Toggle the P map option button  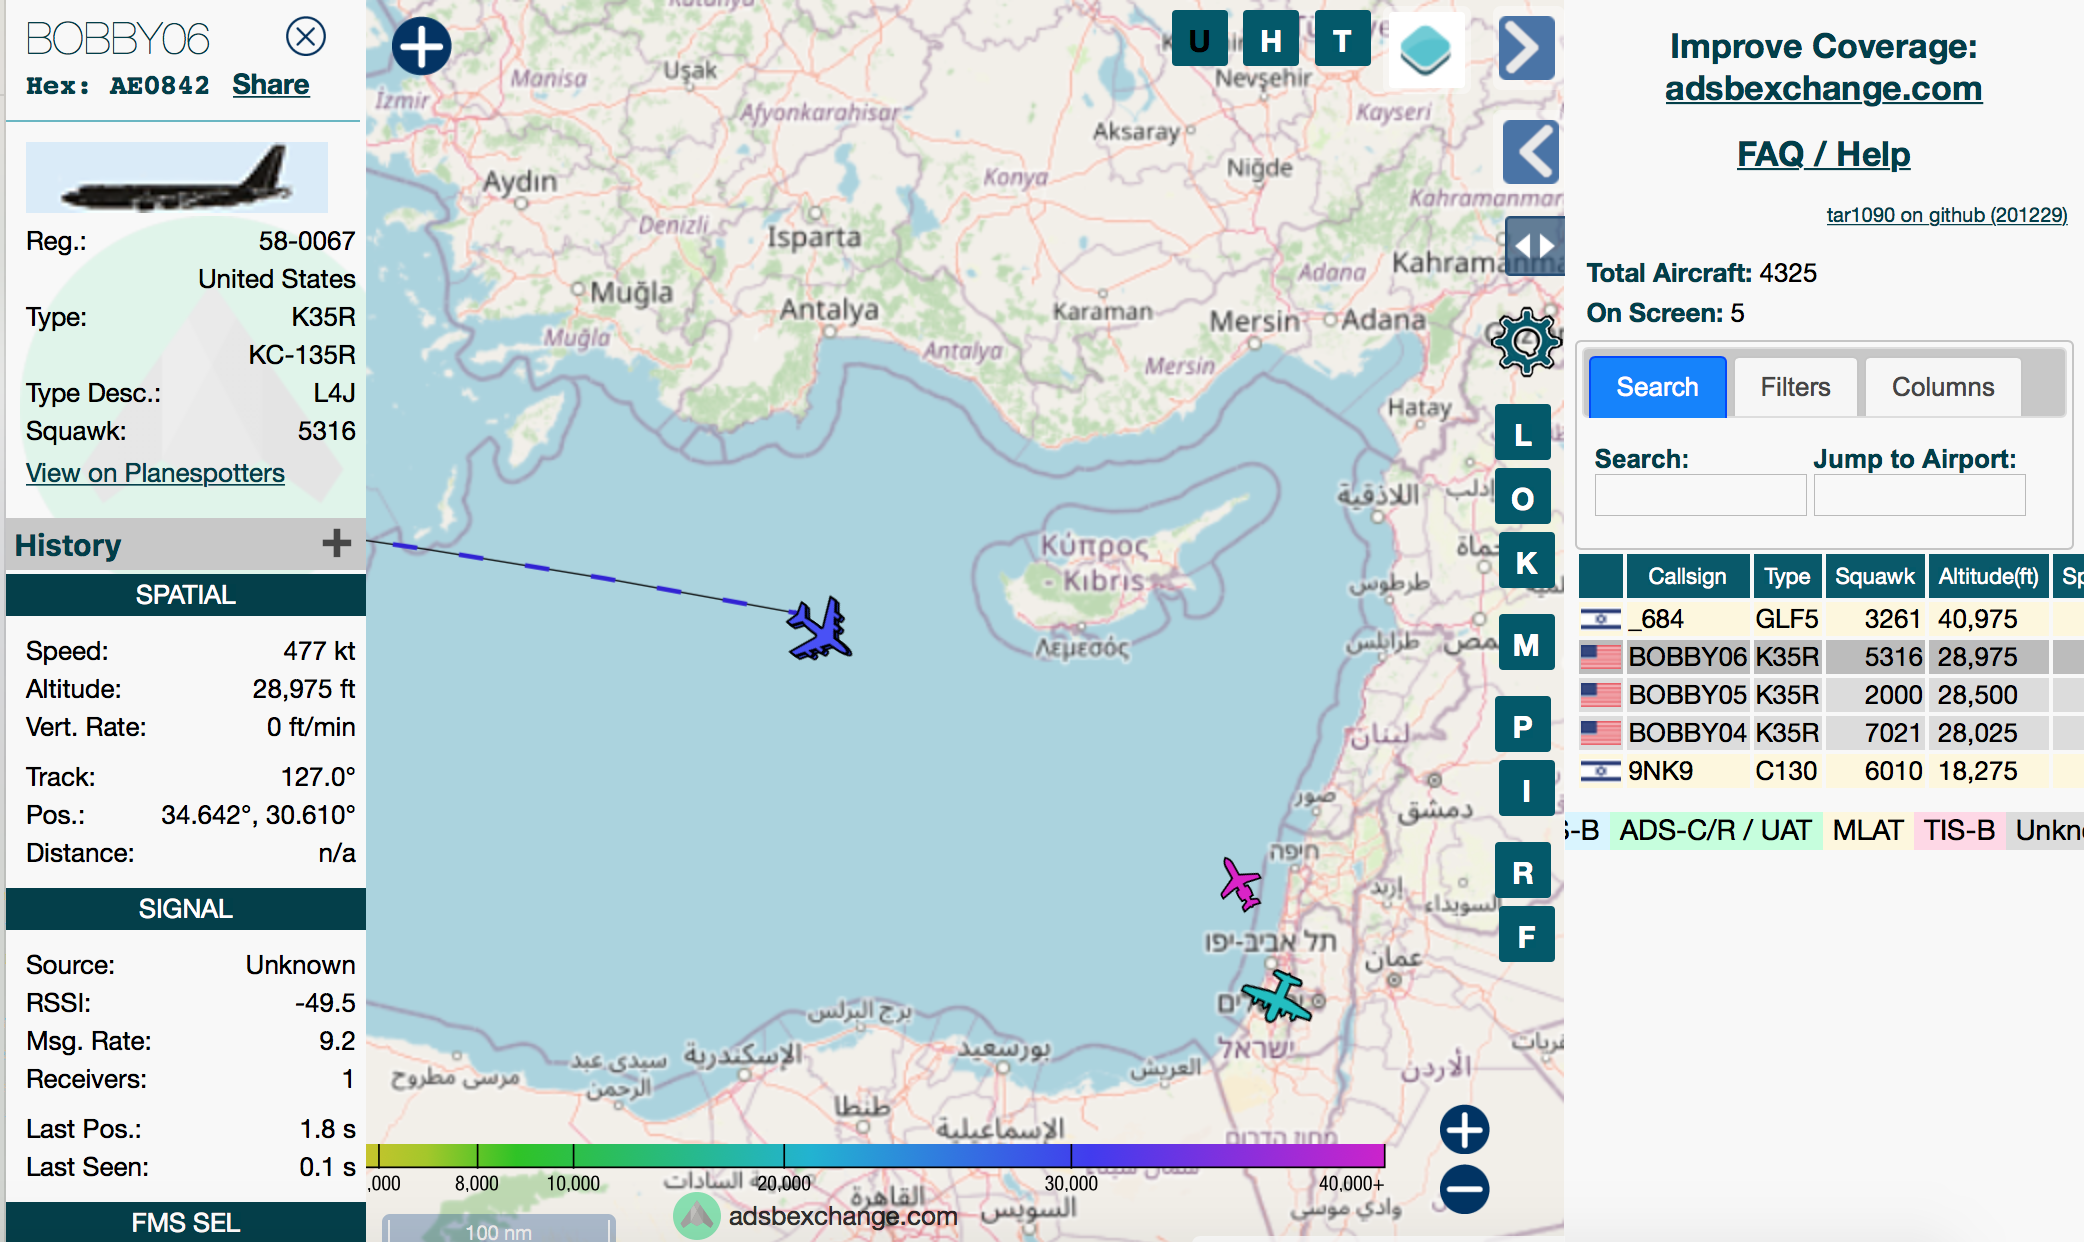pyautogui.click(x=1523, y=725)
